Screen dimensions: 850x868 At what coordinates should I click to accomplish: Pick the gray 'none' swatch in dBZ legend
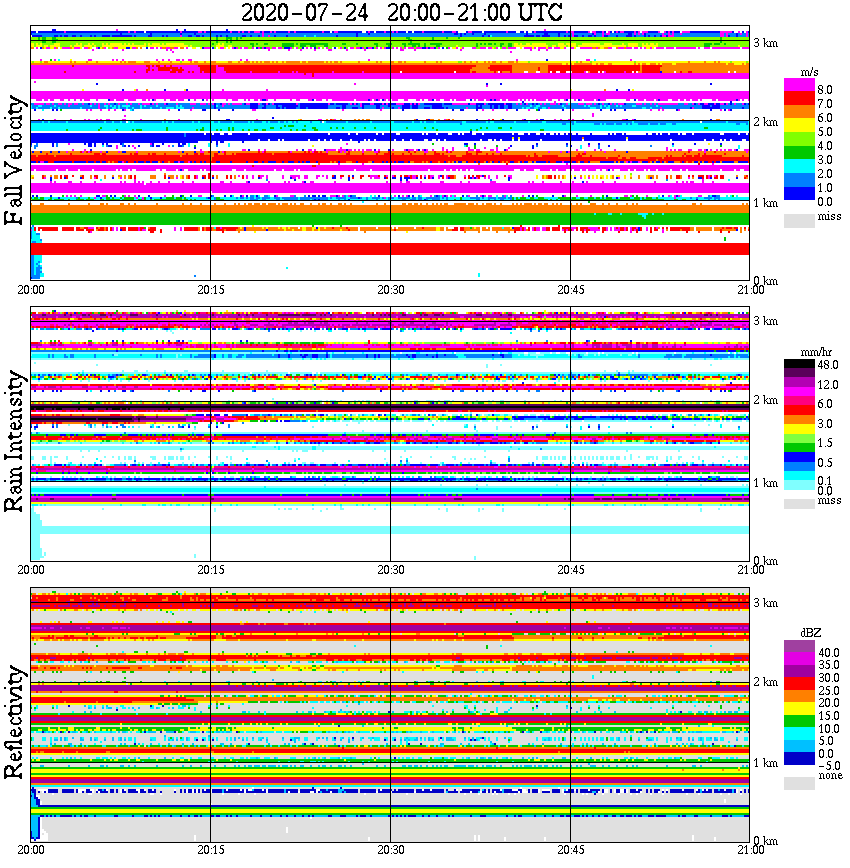tap(799, 783)
